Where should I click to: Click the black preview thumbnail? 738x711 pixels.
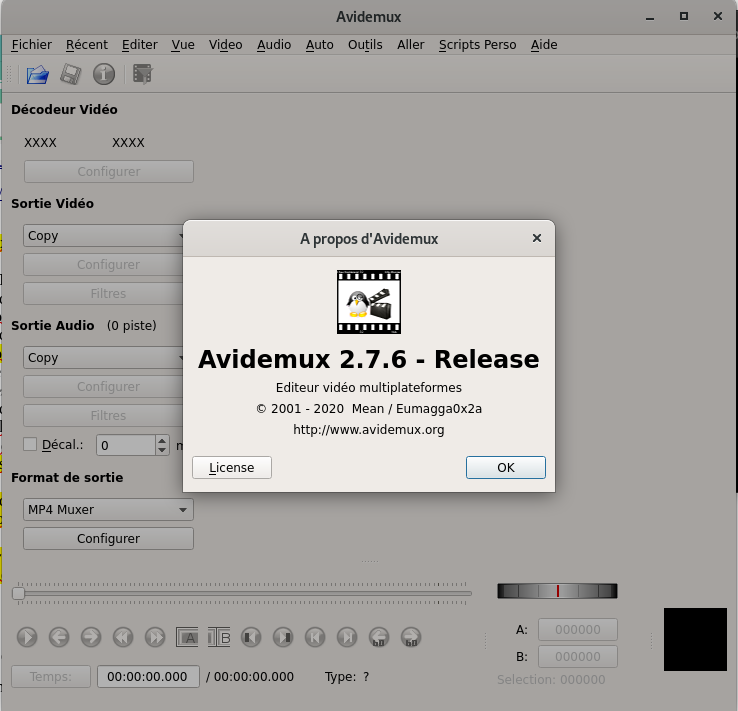pos(695,639)
